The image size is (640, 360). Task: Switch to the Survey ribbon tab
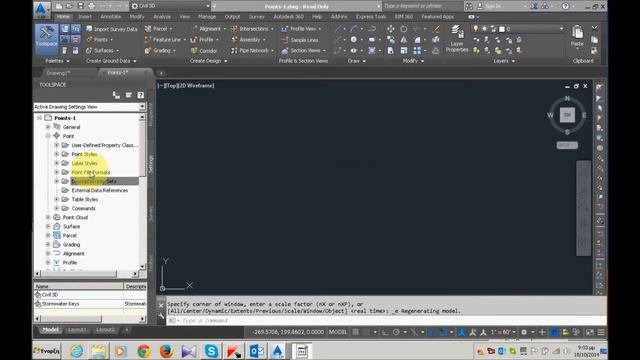tap(257, 17)
